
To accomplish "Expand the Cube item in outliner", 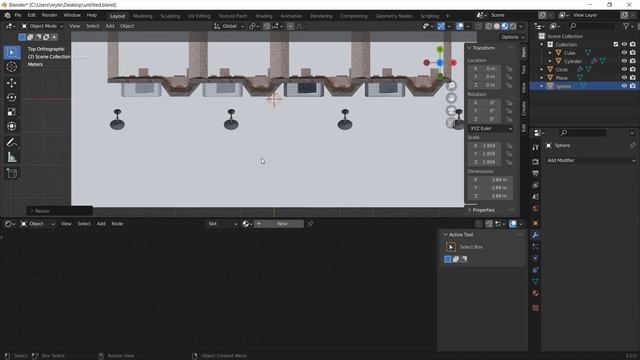I will pos(550,53).
